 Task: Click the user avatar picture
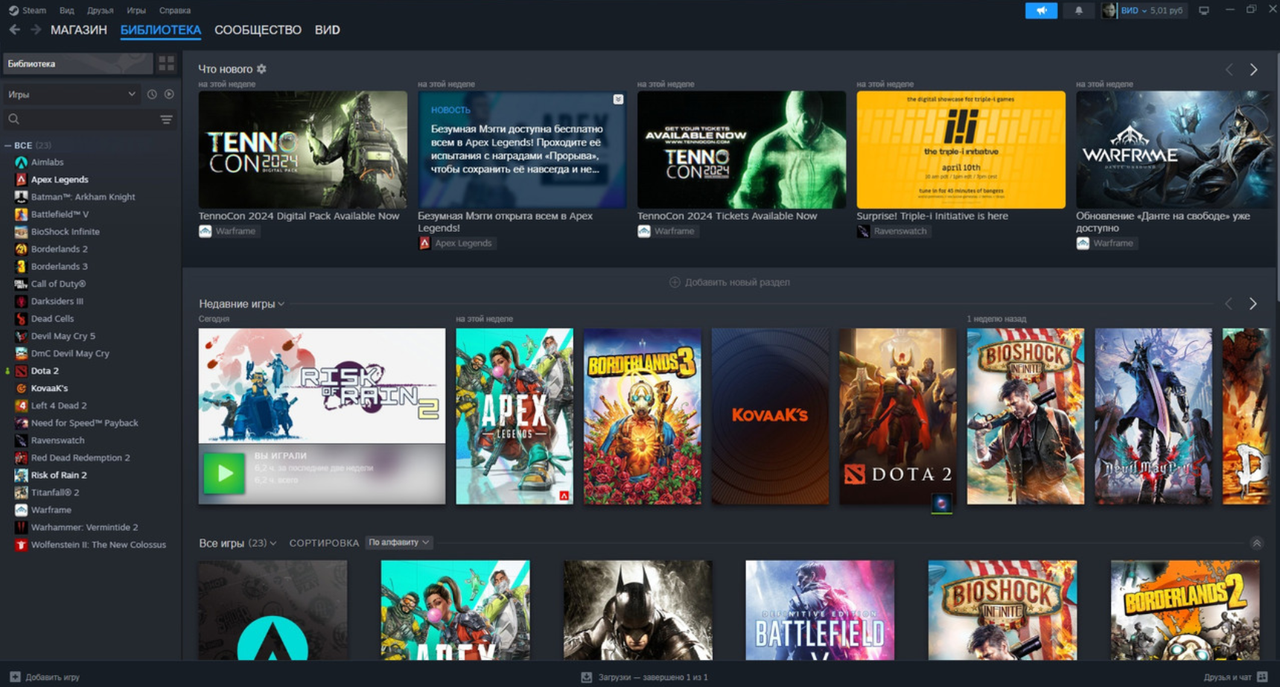point(1109,10)
